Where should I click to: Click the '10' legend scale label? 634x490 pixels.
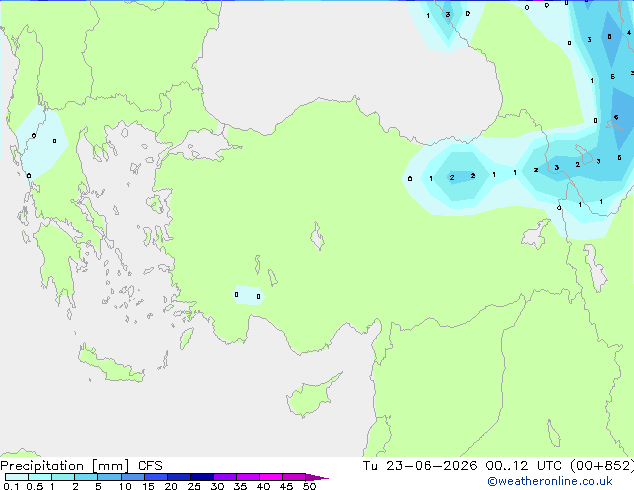pos(125,486)
